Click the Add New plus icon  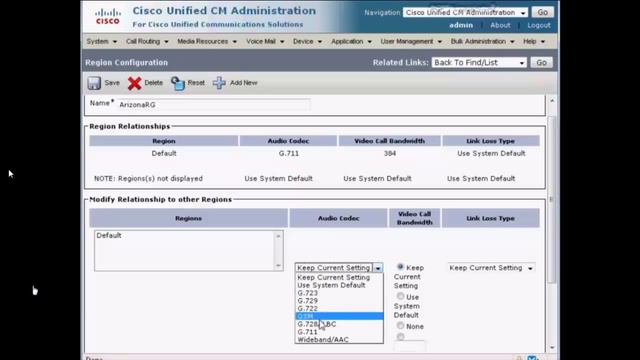tap(219, 83)
